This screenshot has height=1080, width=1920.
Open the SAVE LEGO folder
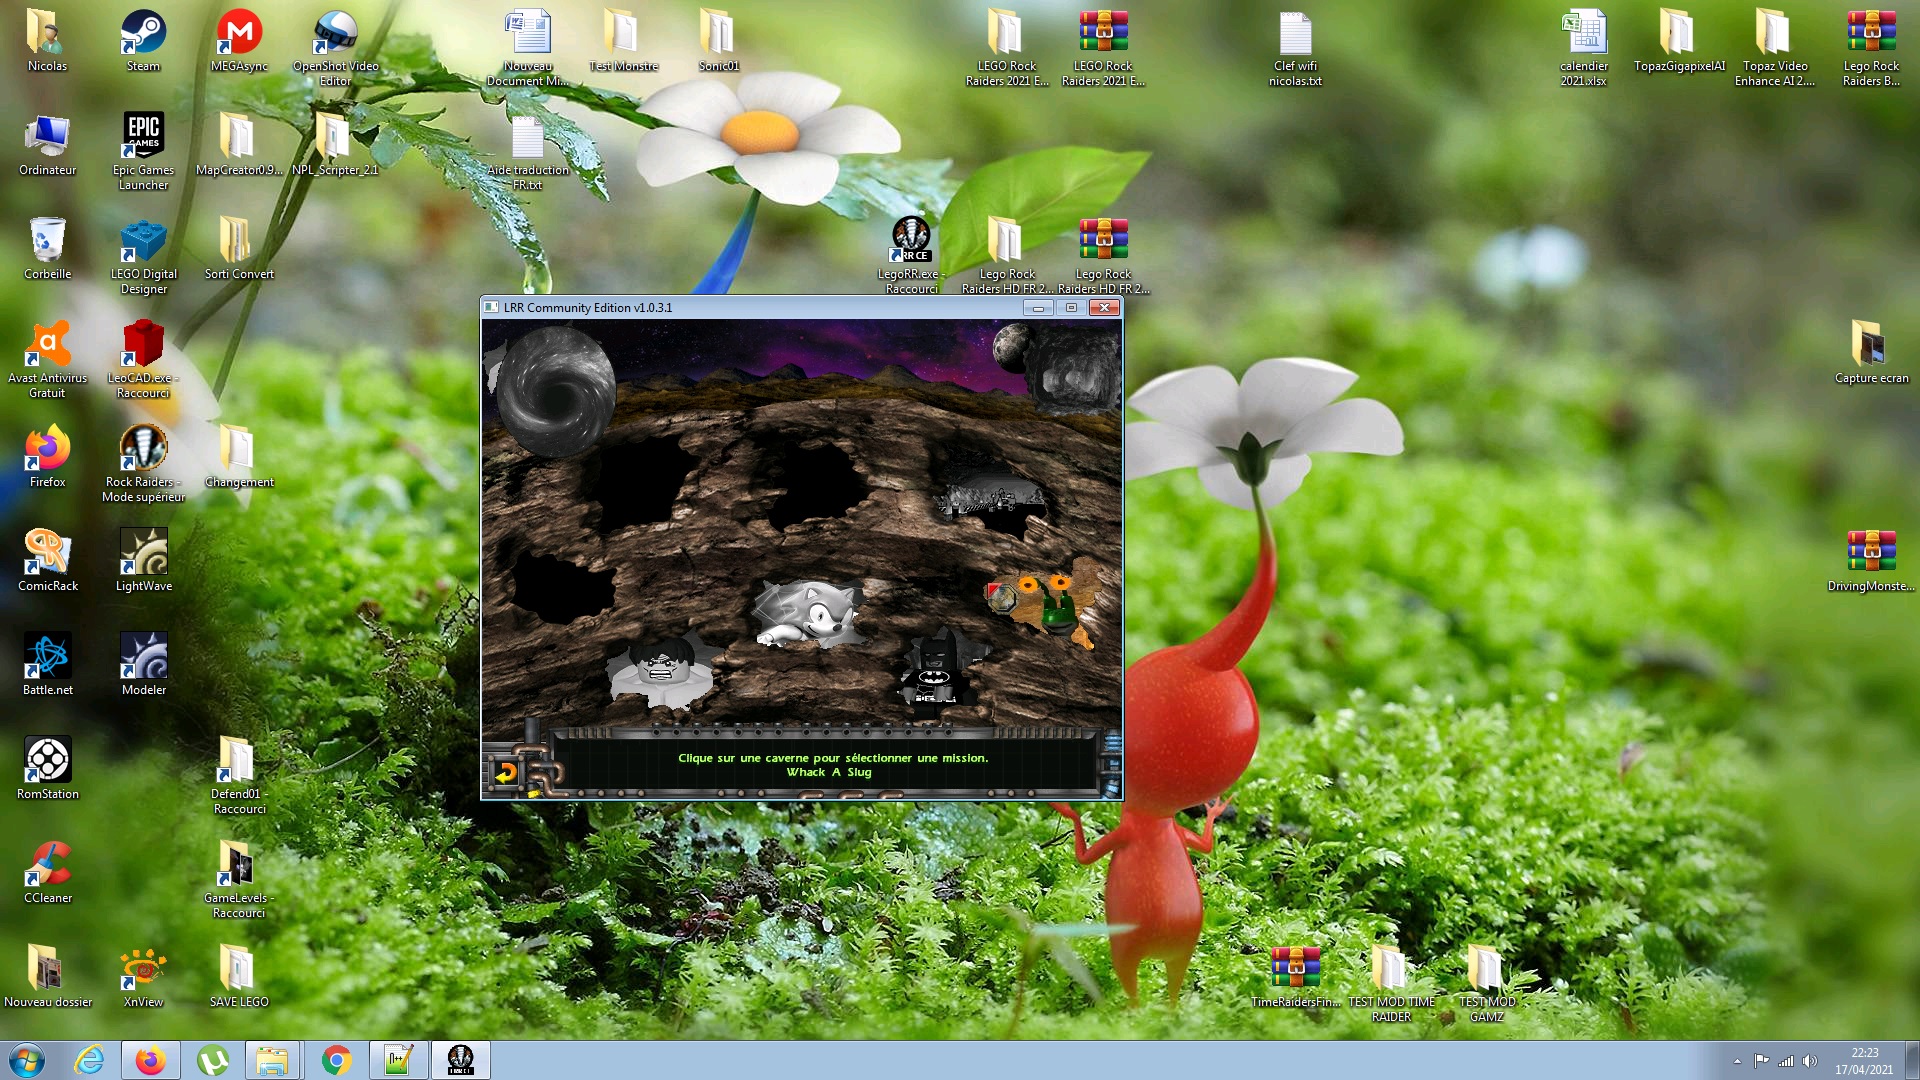[x=239, y=977]
